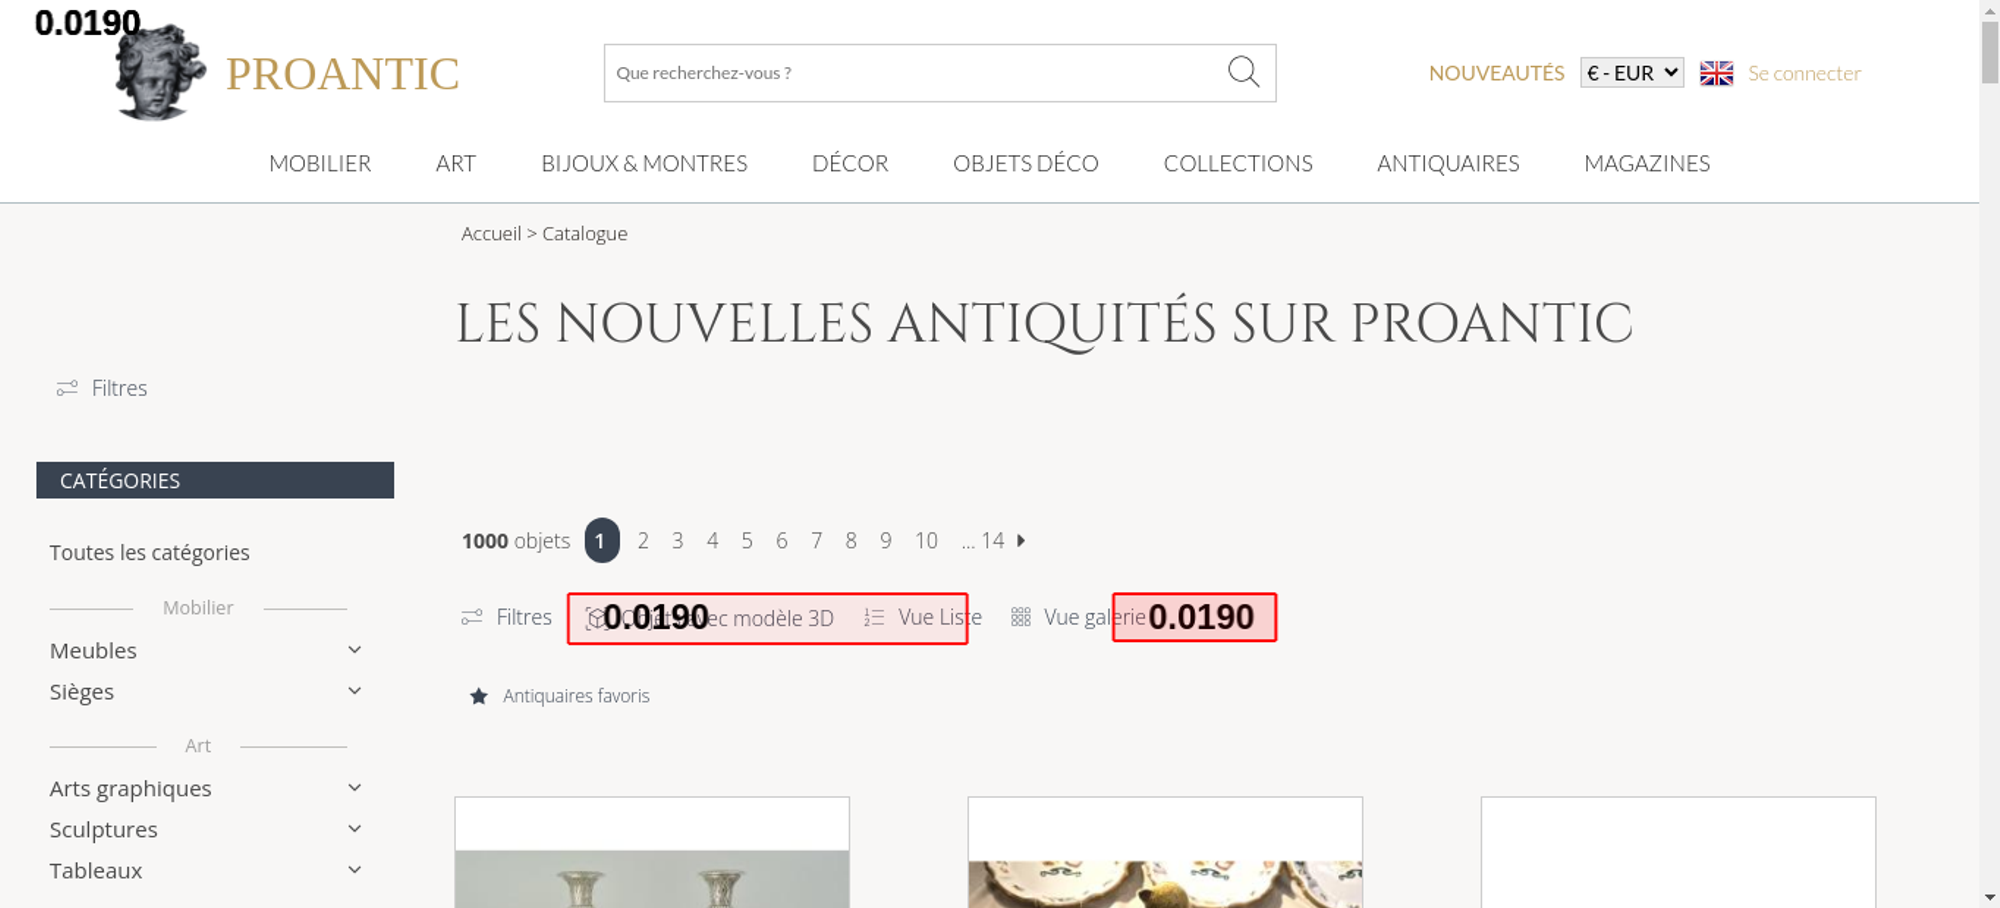Select the Vue Liste icon
The width and height of the screenshot is (2000, 908).
(x=874, y=618)
